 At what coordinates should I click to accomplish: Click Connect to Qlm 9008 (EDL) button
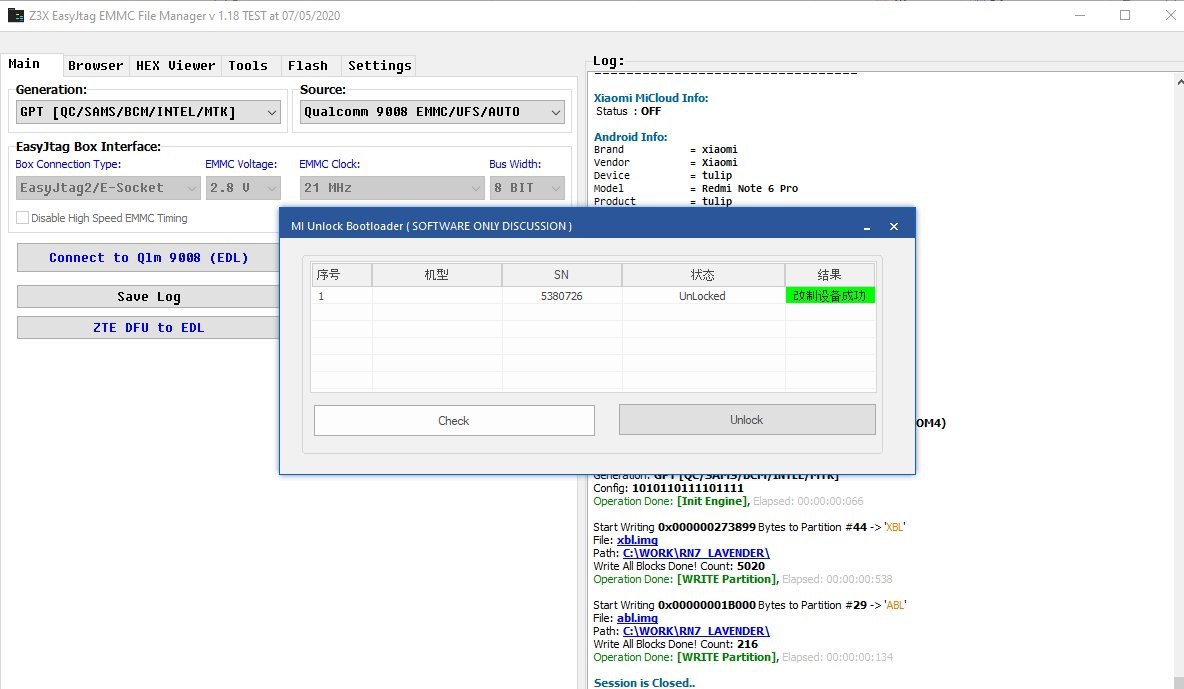[149, 258]
